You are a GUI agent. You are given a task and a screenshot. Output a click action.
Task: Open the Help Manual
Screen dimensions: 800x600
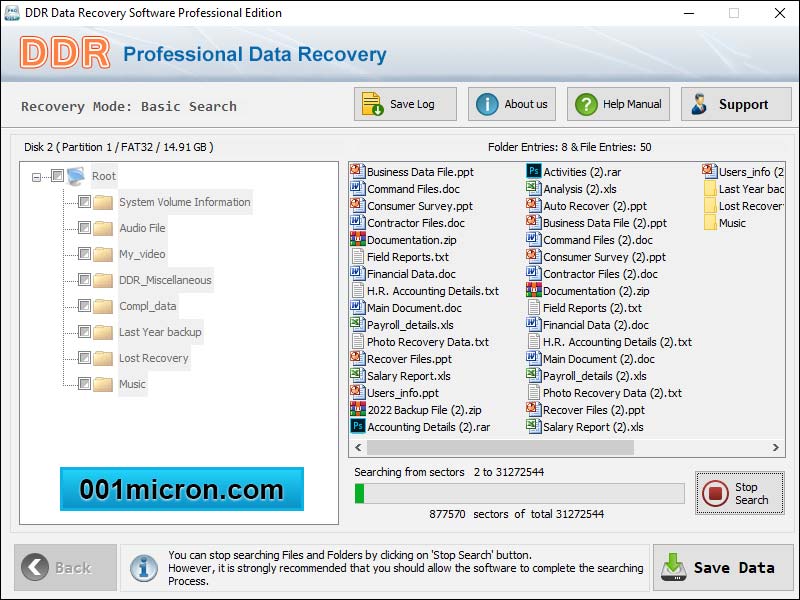(618, 104)
